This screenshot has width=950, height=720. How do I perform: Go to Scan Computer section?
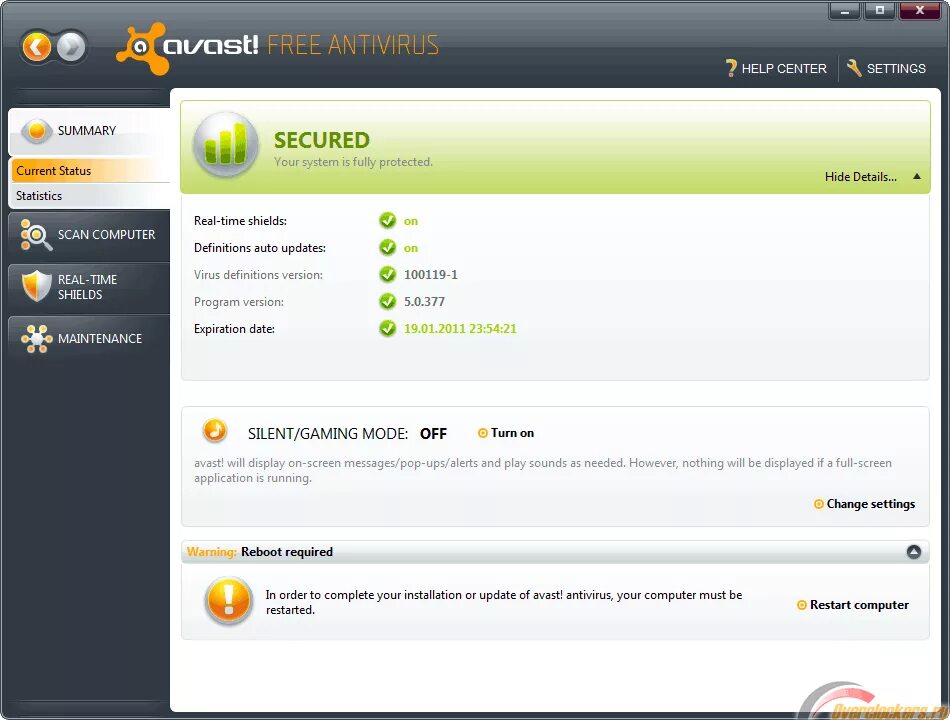(89, 235)
